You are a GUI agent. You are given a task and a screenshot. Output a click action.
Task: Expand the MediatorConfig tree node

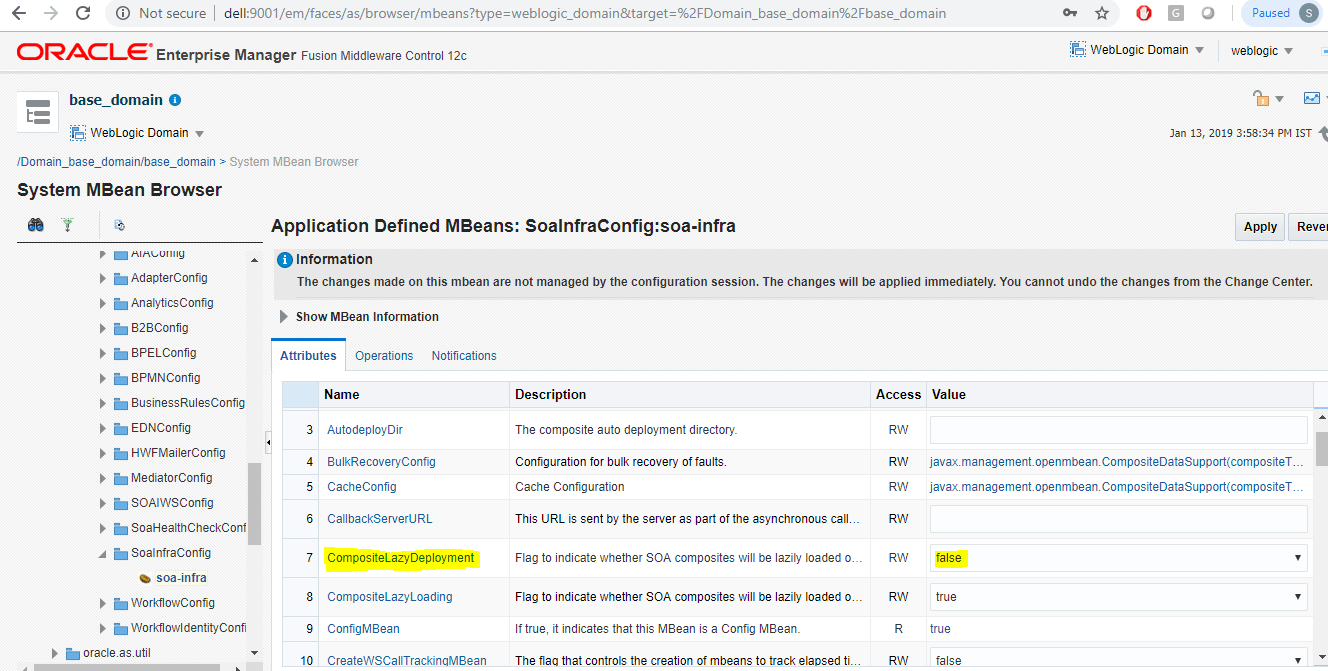coord(103,478)
